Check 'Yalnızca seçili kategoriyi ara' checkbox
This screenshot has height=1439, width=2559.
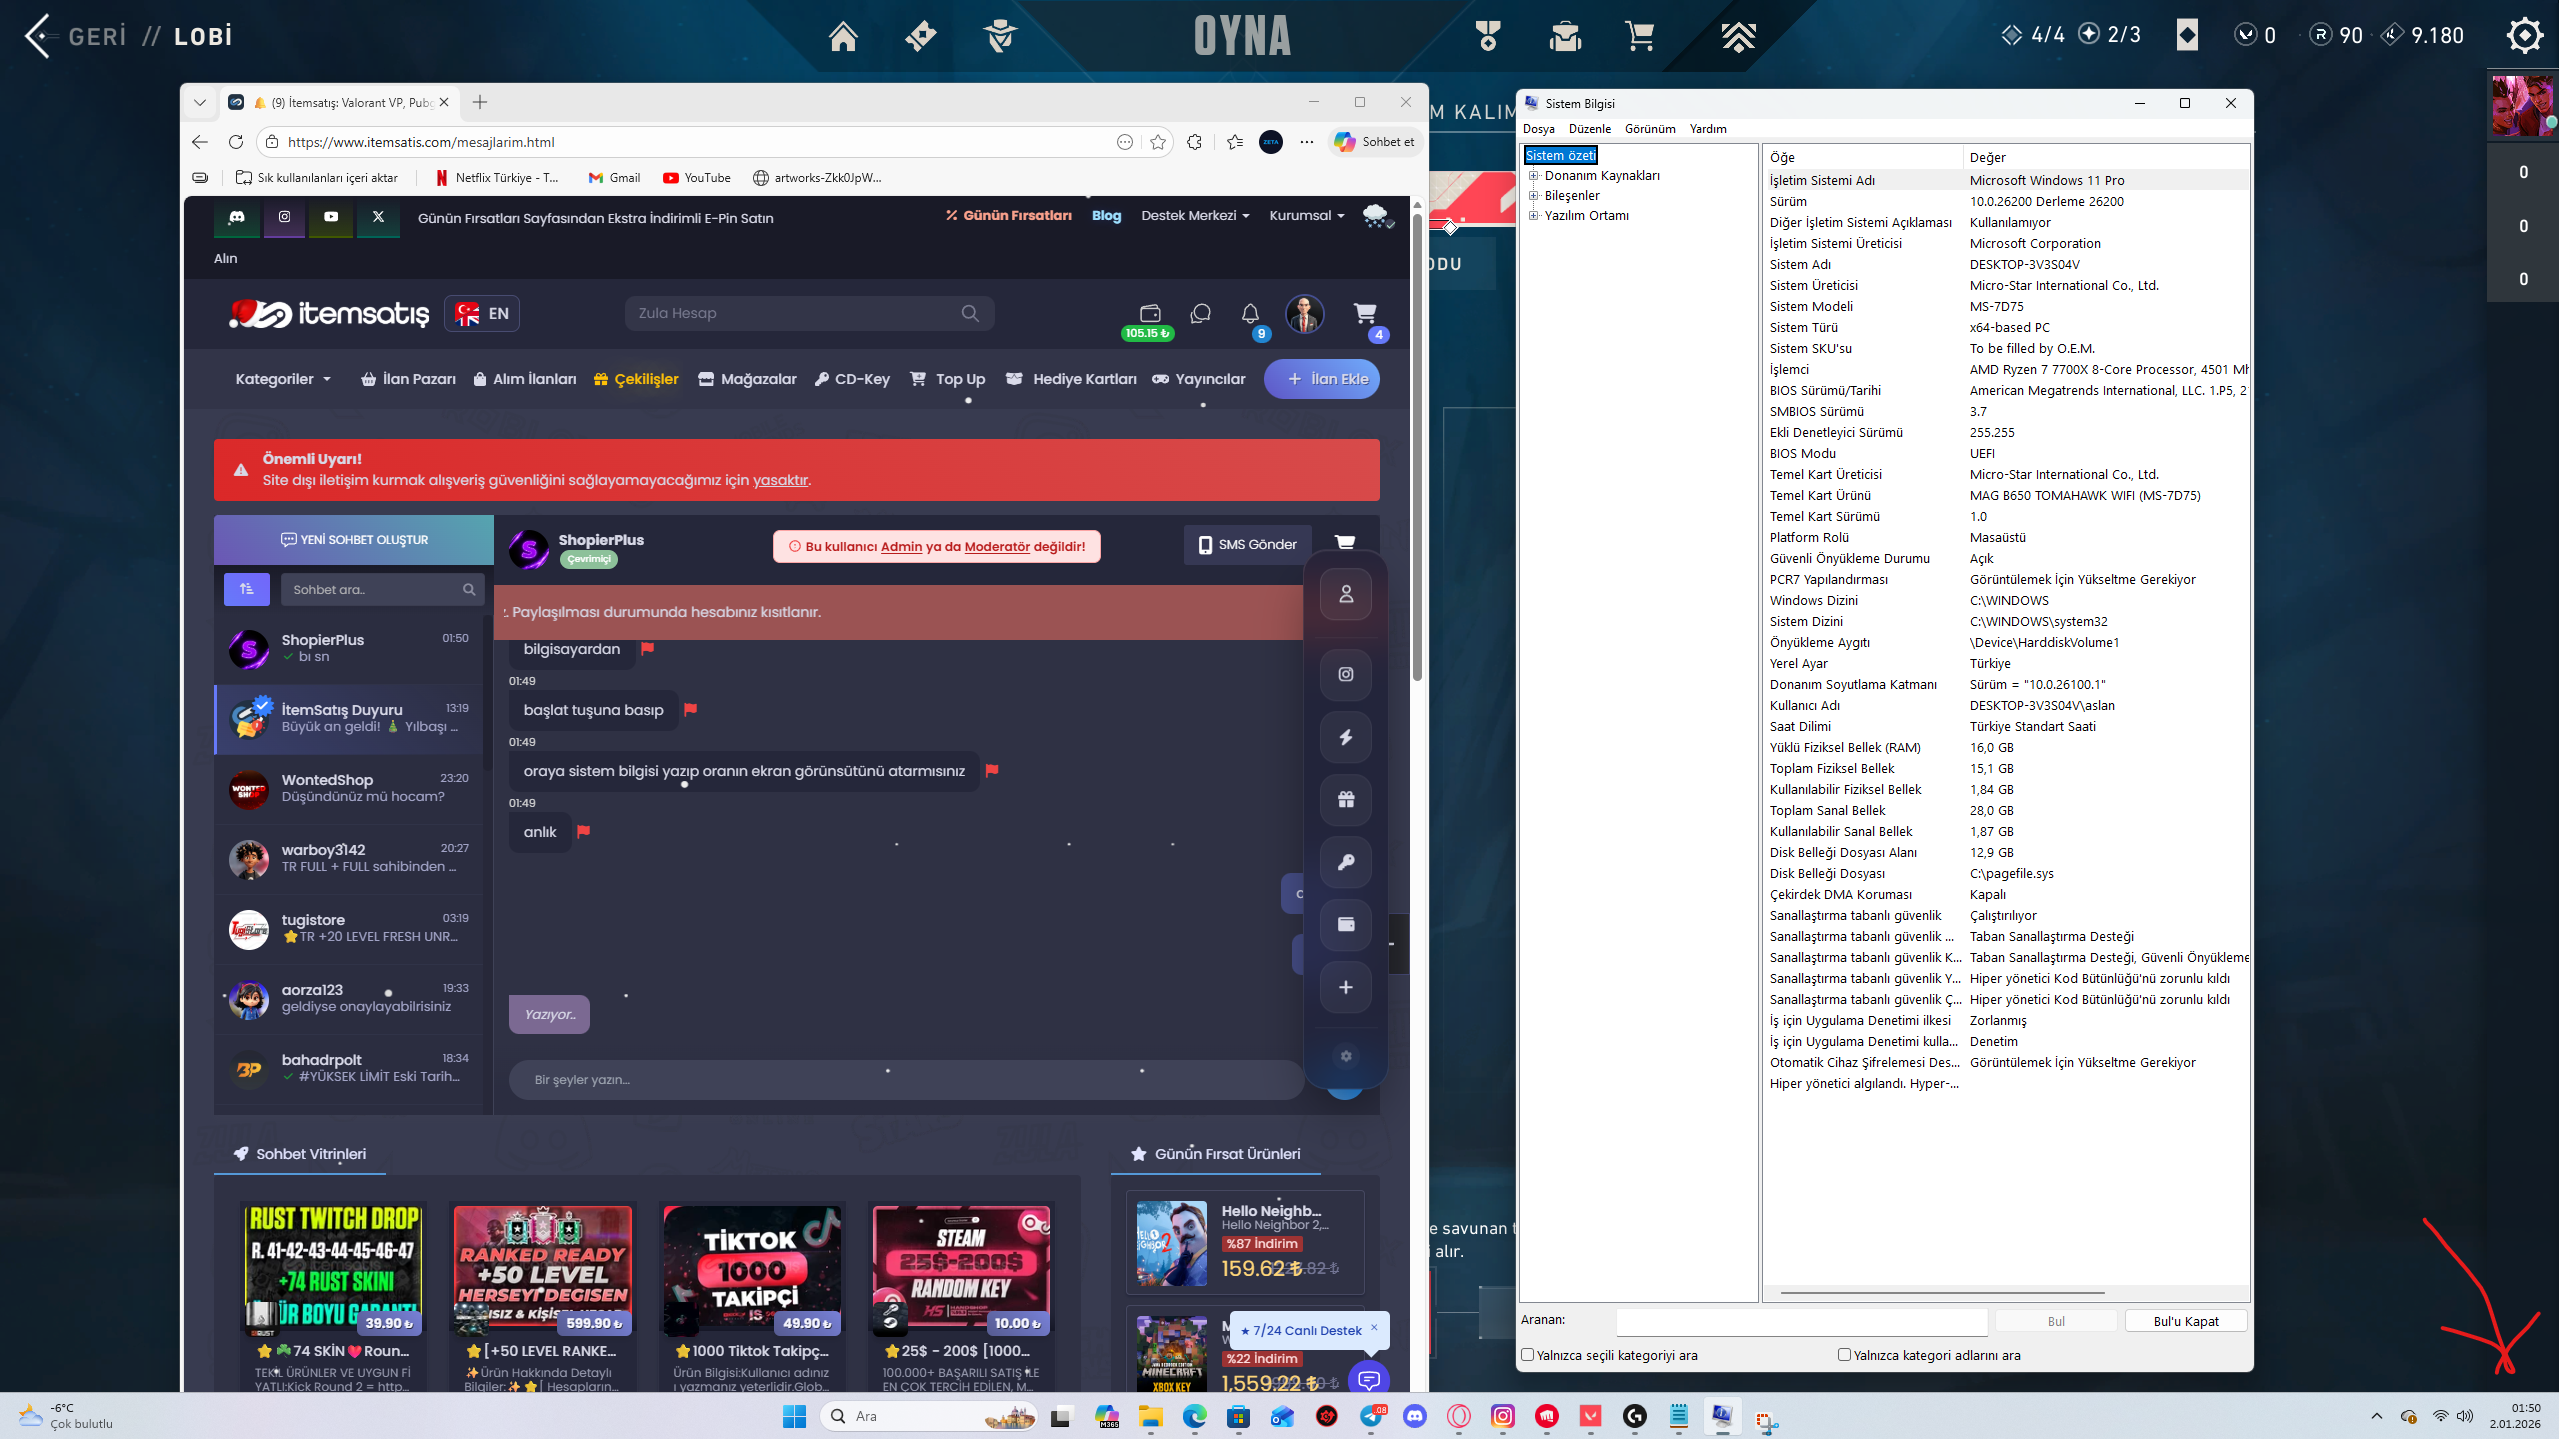point(1528,1355)
